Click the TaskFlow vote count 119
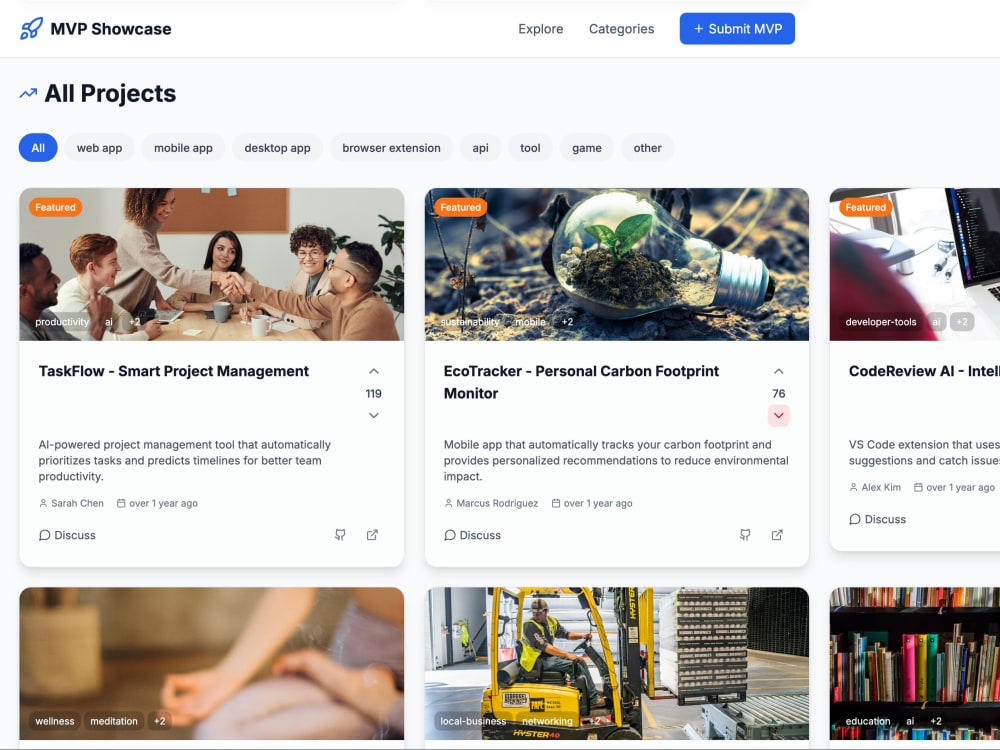The width and height of the screenshot is (1000, 750). pyautogui.click(x=374, y=393)
